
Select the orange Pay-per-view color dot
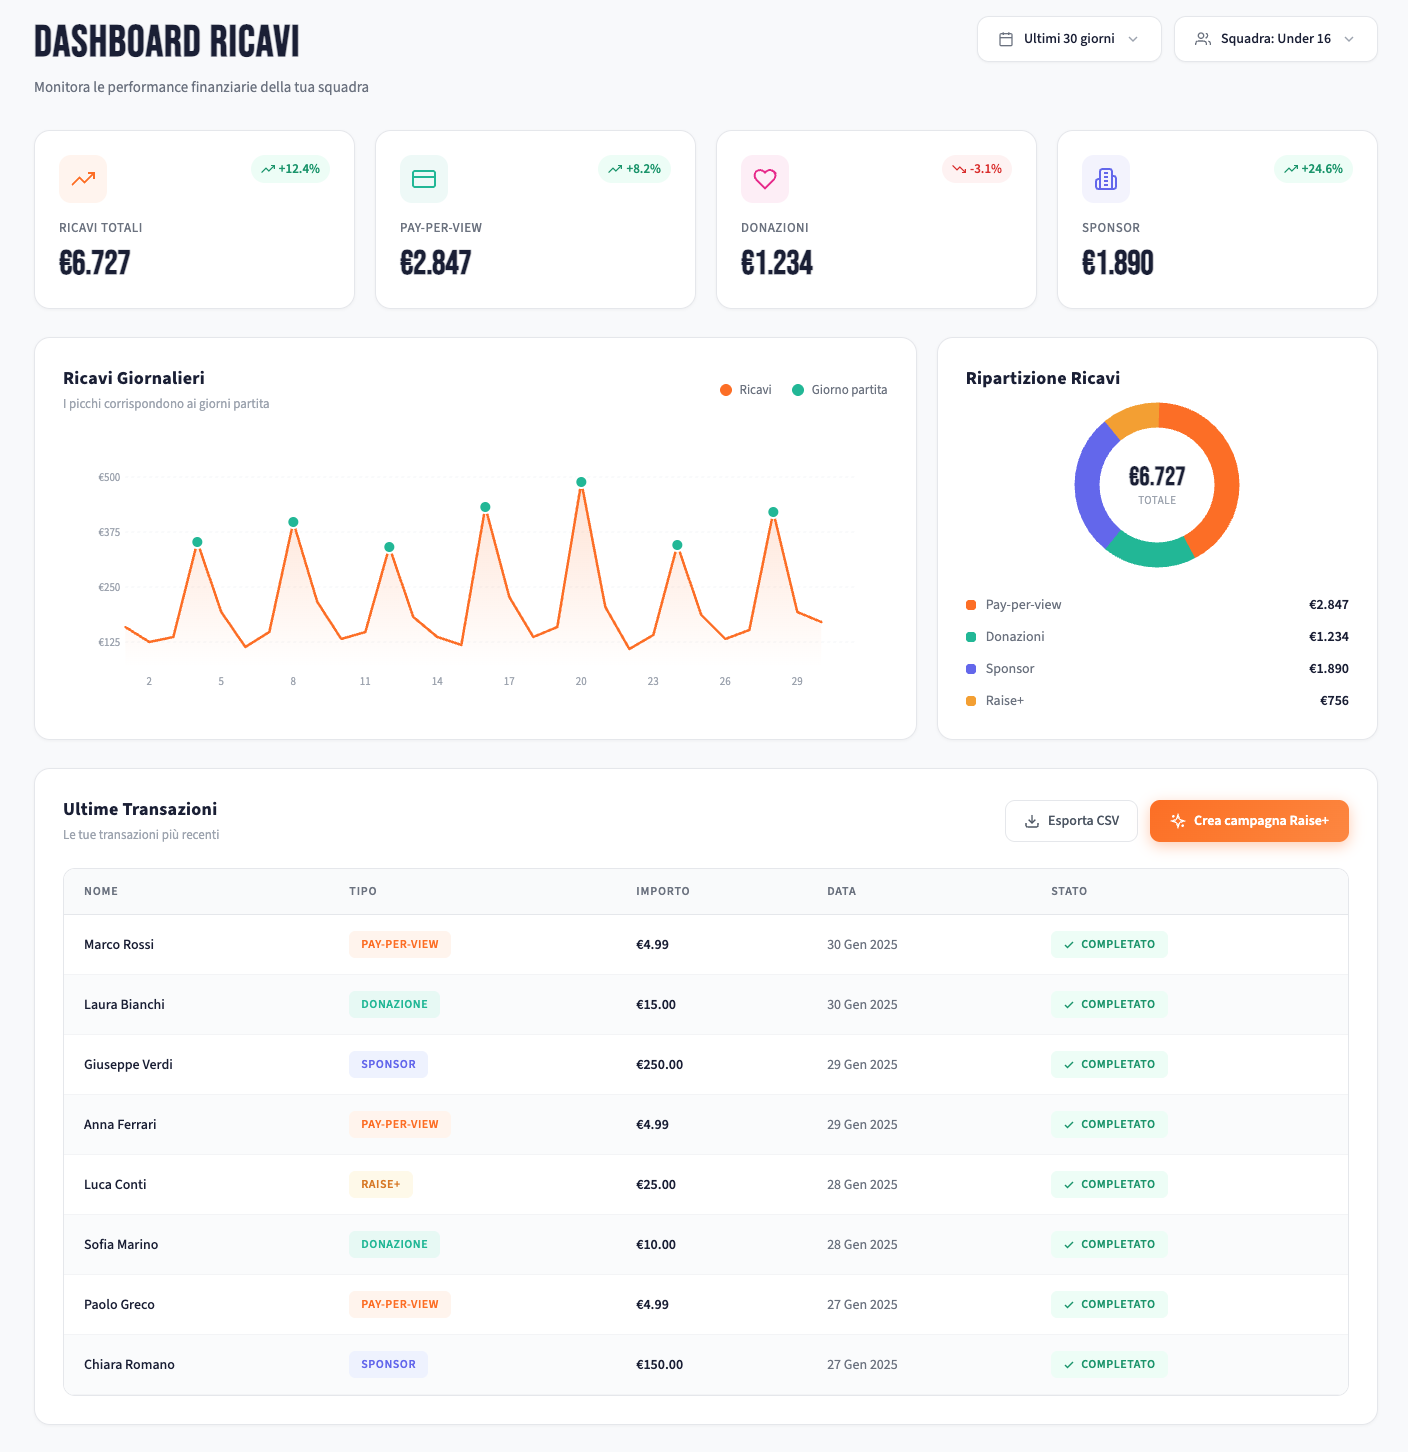970,604
